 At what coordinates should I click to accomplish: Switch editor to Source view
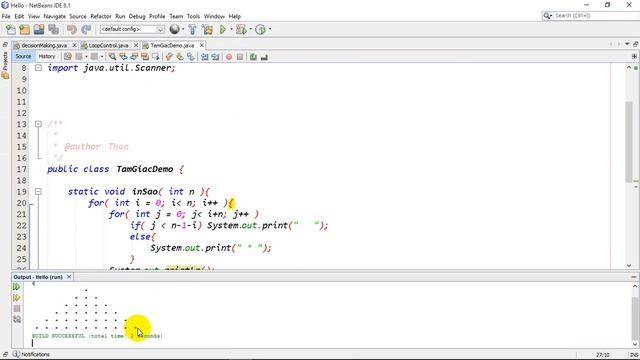click(23, 56)
